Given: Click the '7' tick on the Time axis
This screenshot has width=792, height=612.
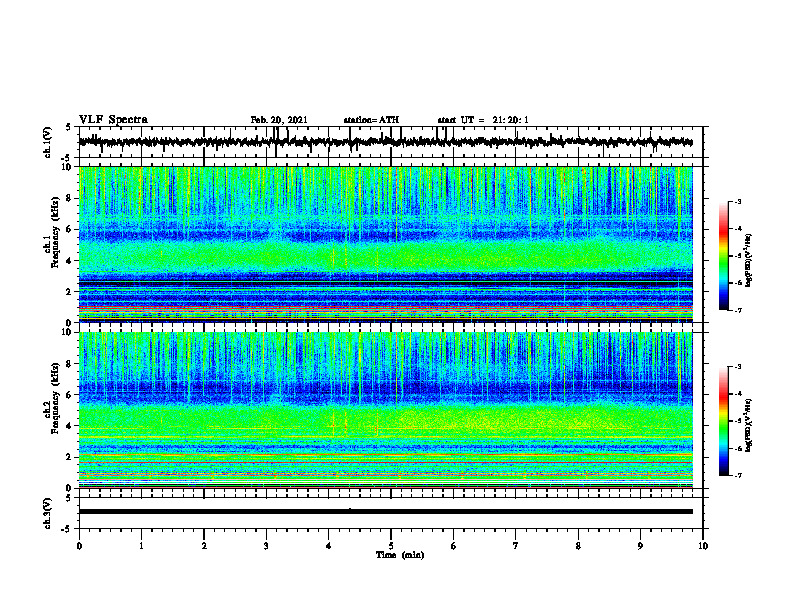Looking at the screenshot, I should (x=516, y=546).
